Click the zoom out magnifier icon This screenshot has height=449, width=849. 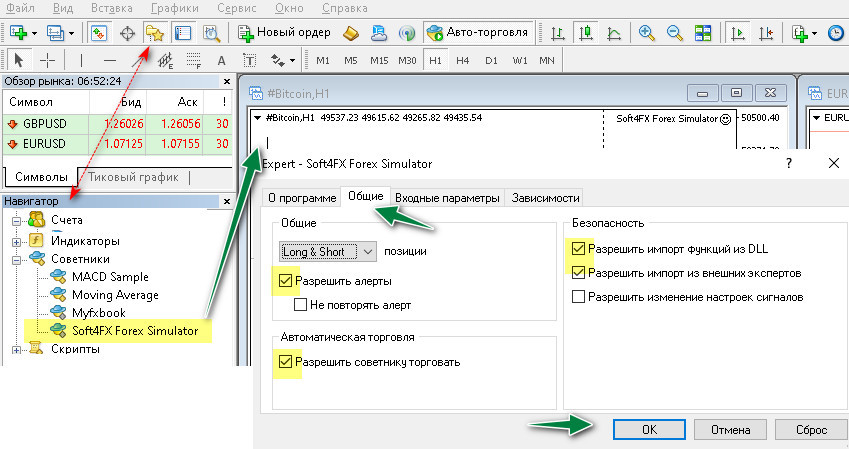click(675, 33)
